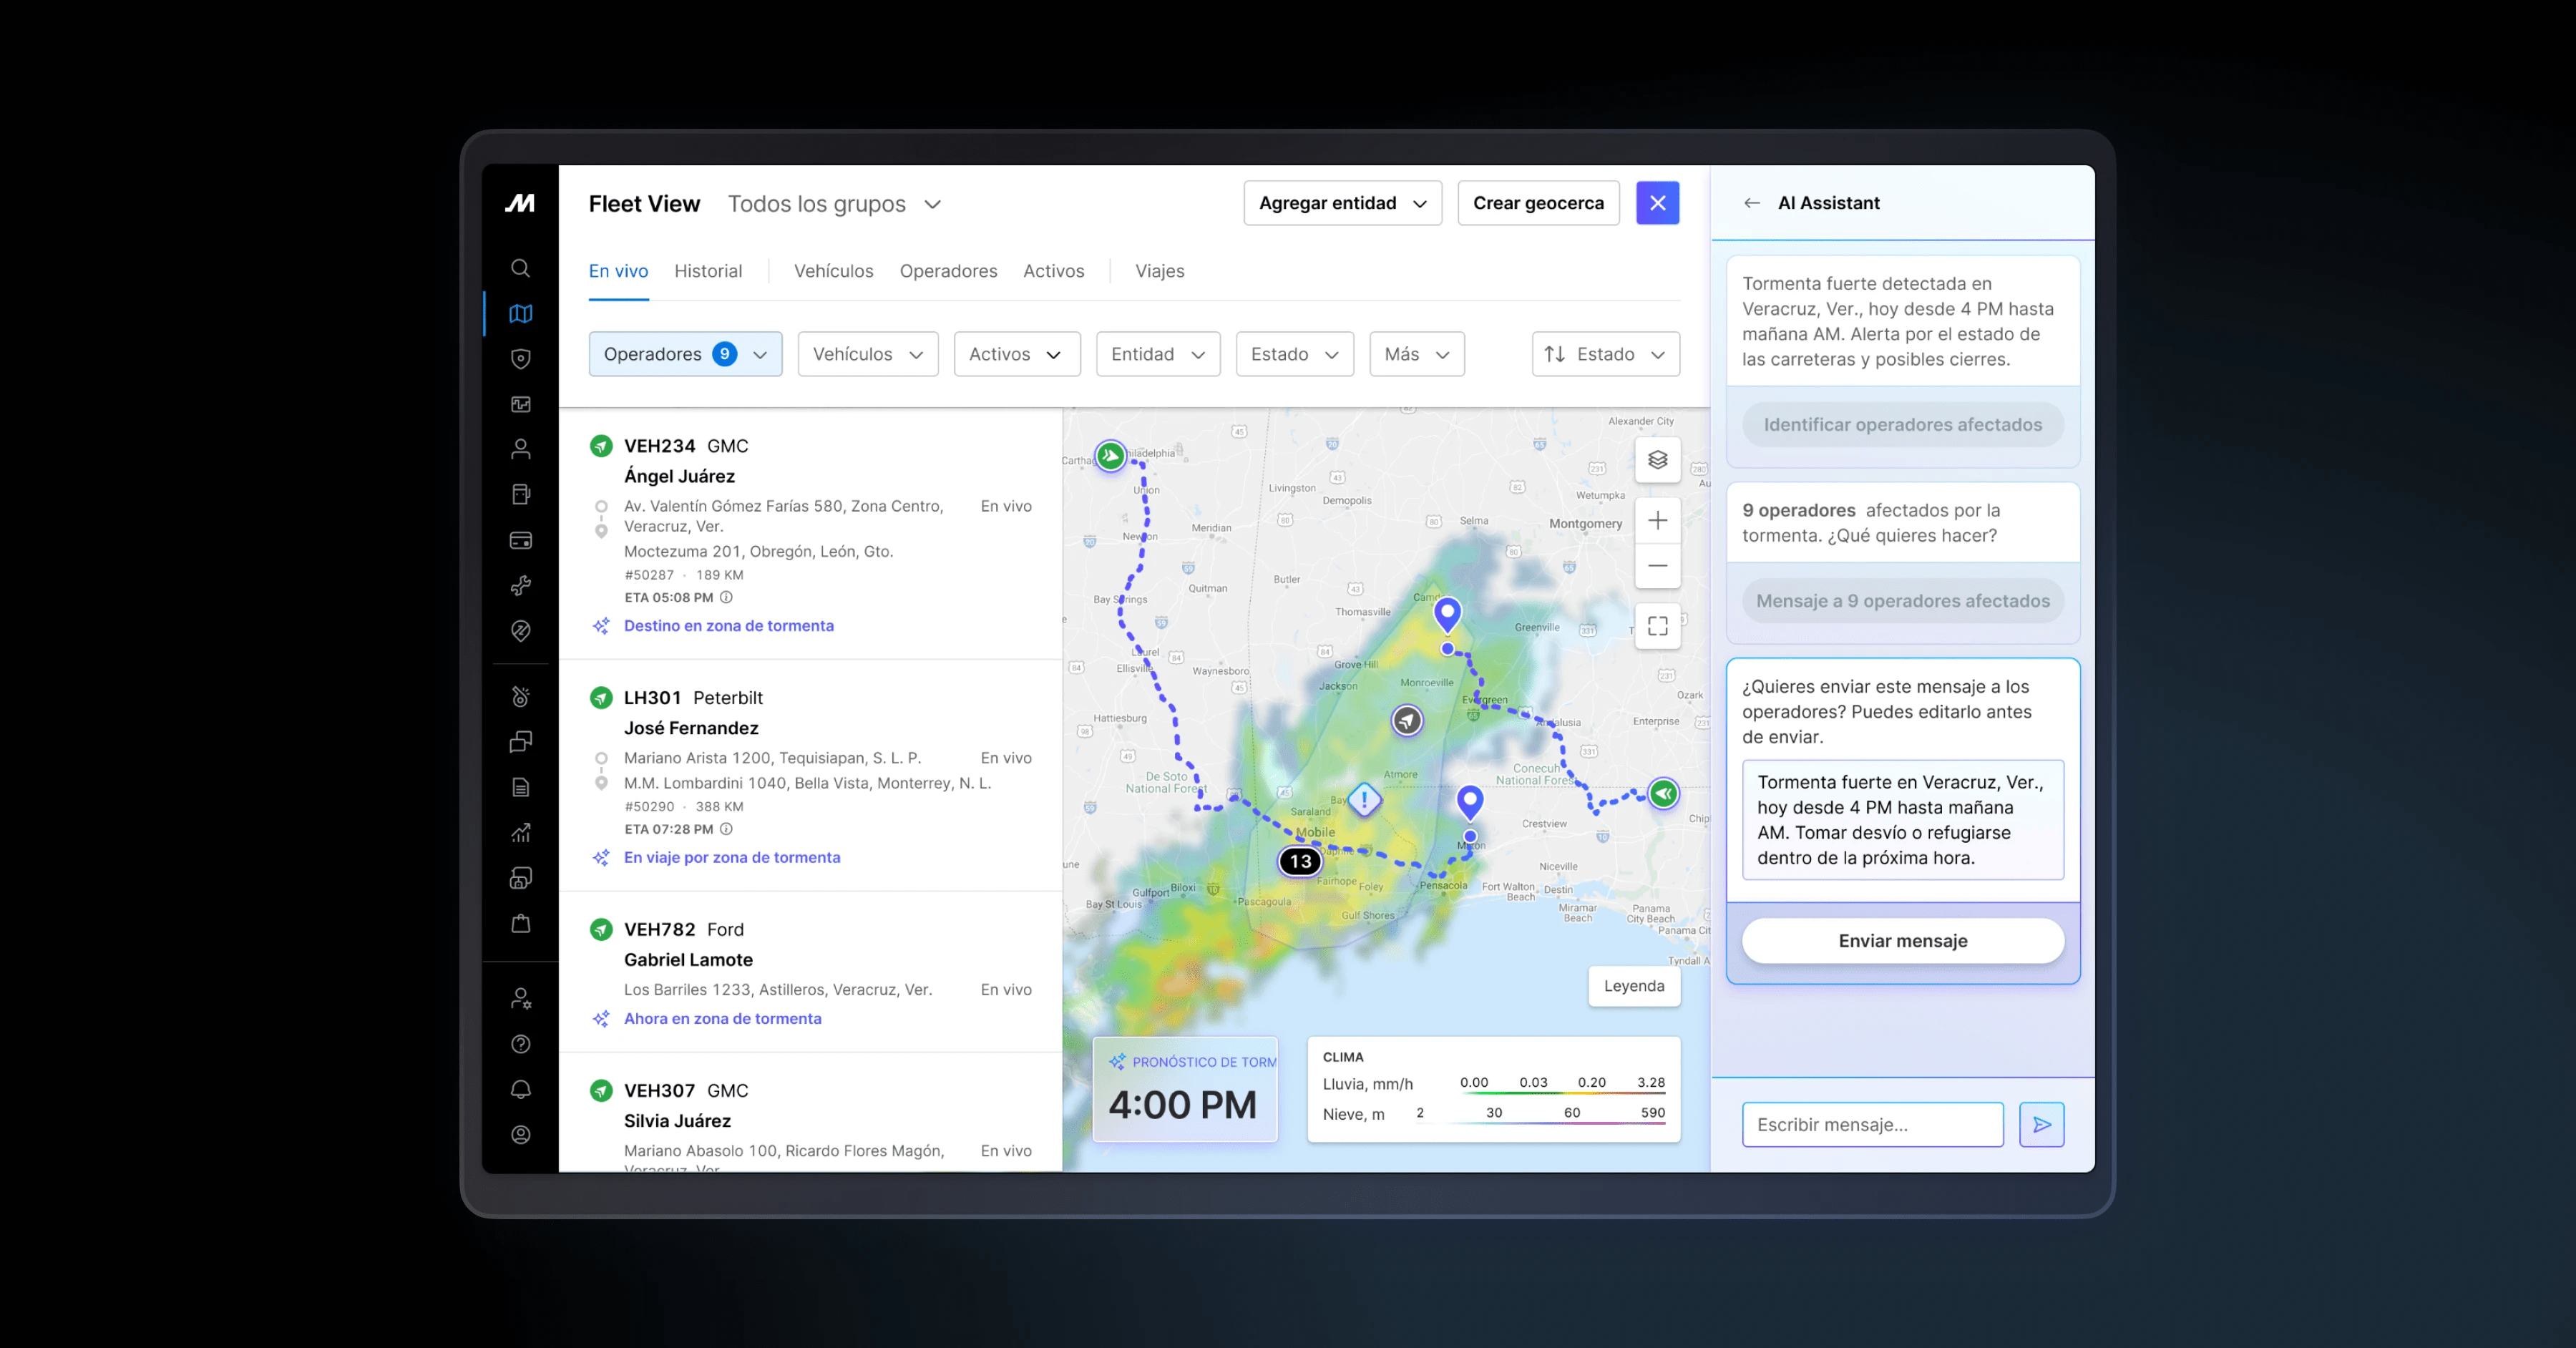
Task: Expand the Operadores filter dropdown
Action: (x=685, y=354)
